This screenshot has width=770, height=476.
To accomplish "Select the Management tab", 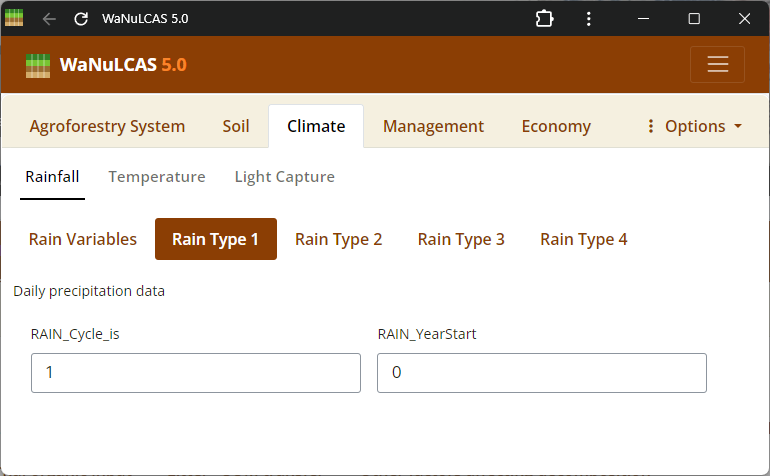I will [433, 126].
